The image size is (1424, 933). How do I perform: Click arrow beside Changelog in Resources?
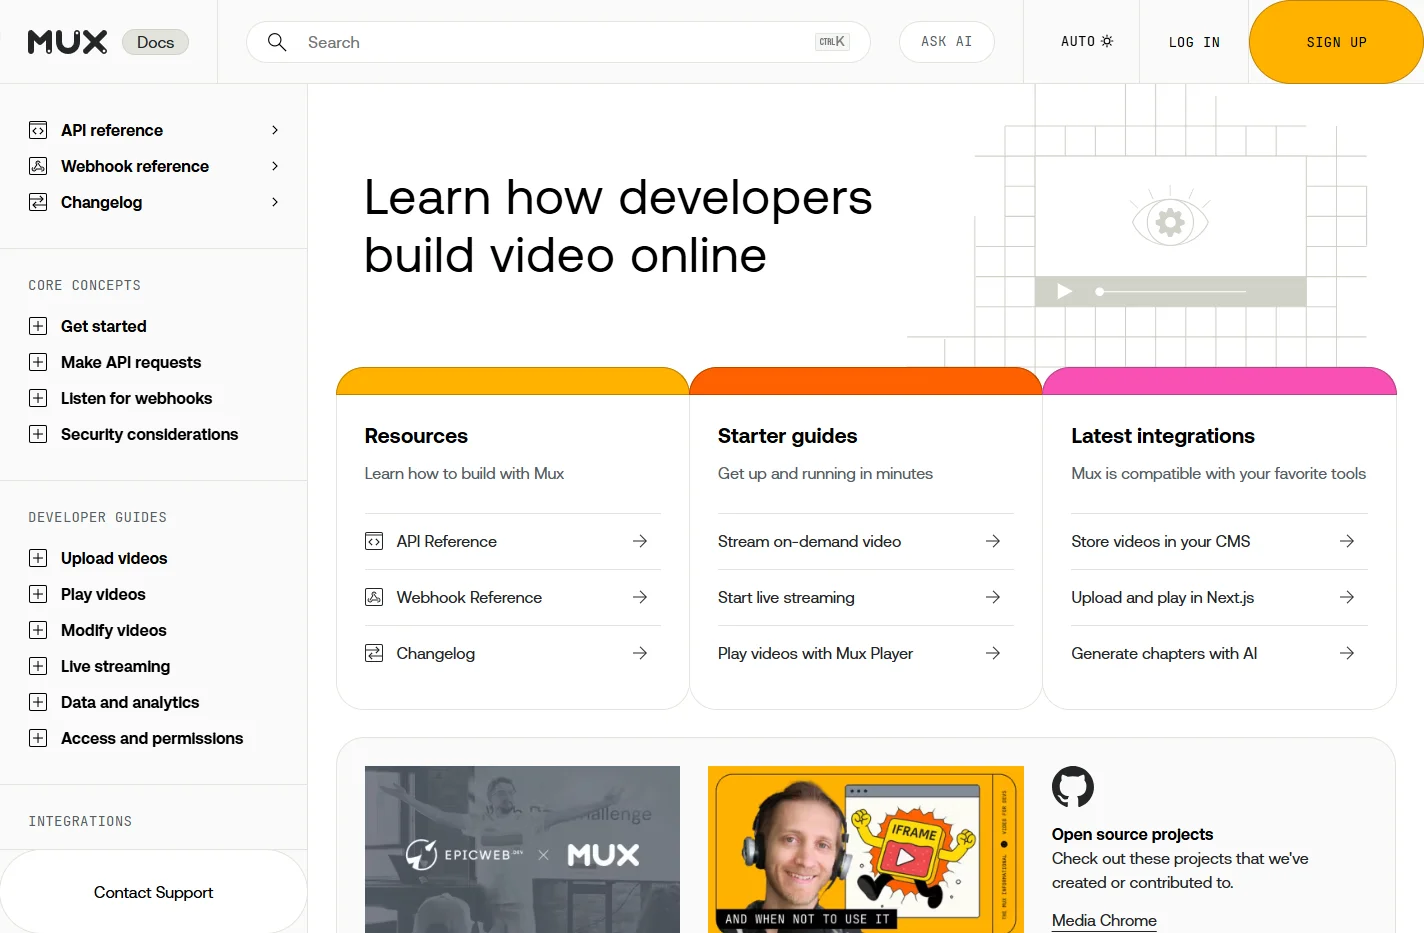pyautogui.click(x=640, y=653)
